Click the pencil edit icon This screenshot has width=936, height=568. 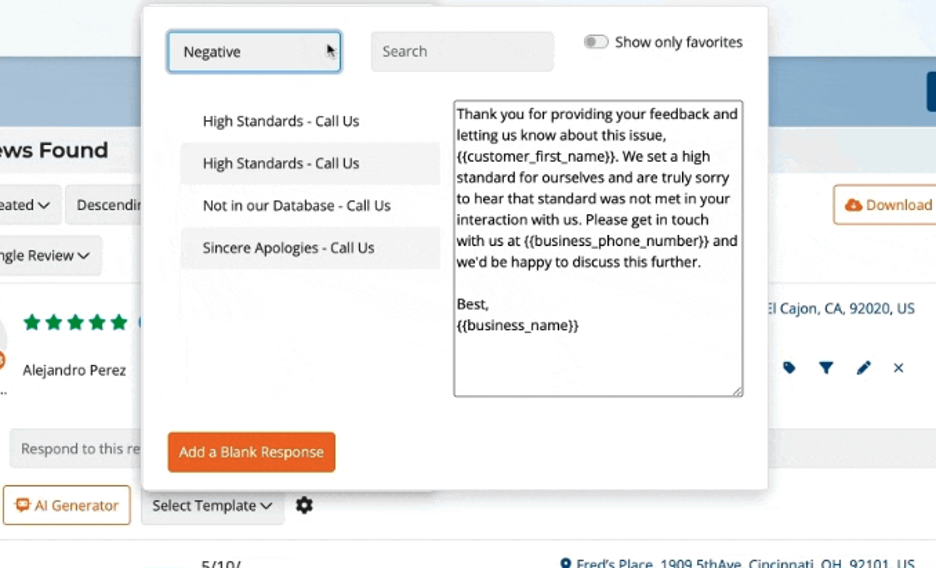click(x=864, y=368)
